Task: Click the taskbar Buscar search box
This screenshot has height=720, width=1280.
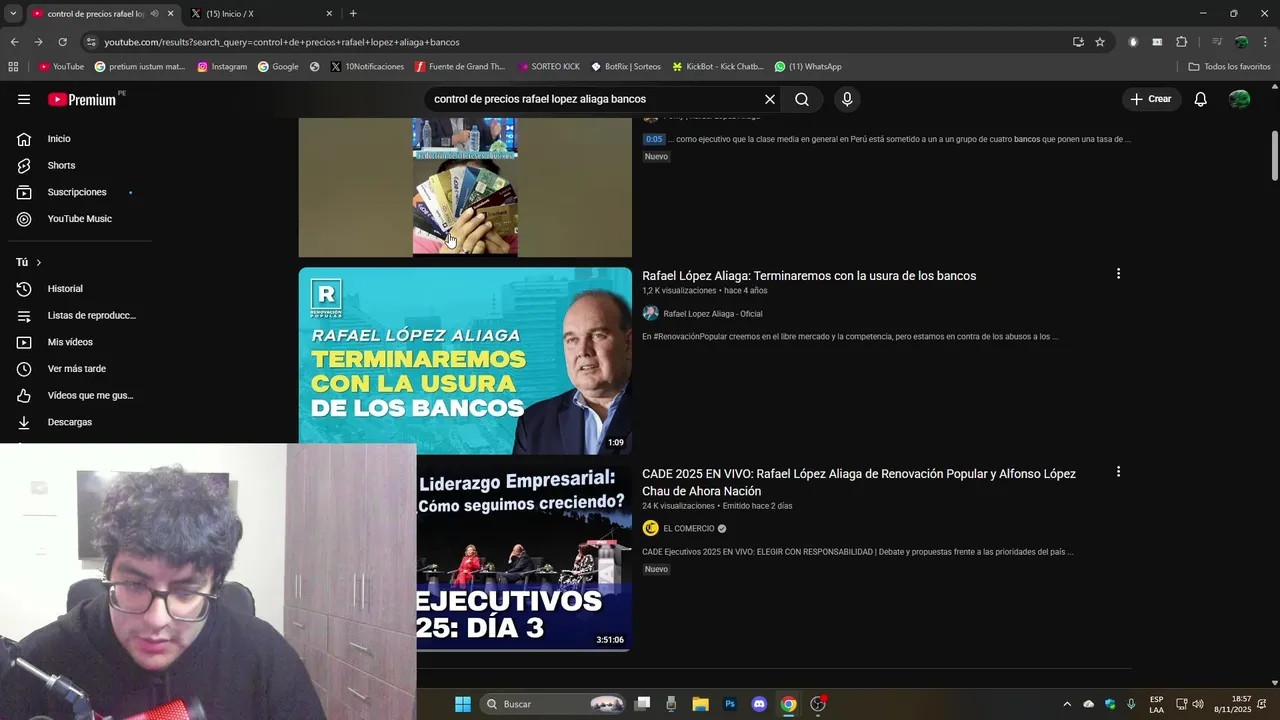Action: point(554,704)
